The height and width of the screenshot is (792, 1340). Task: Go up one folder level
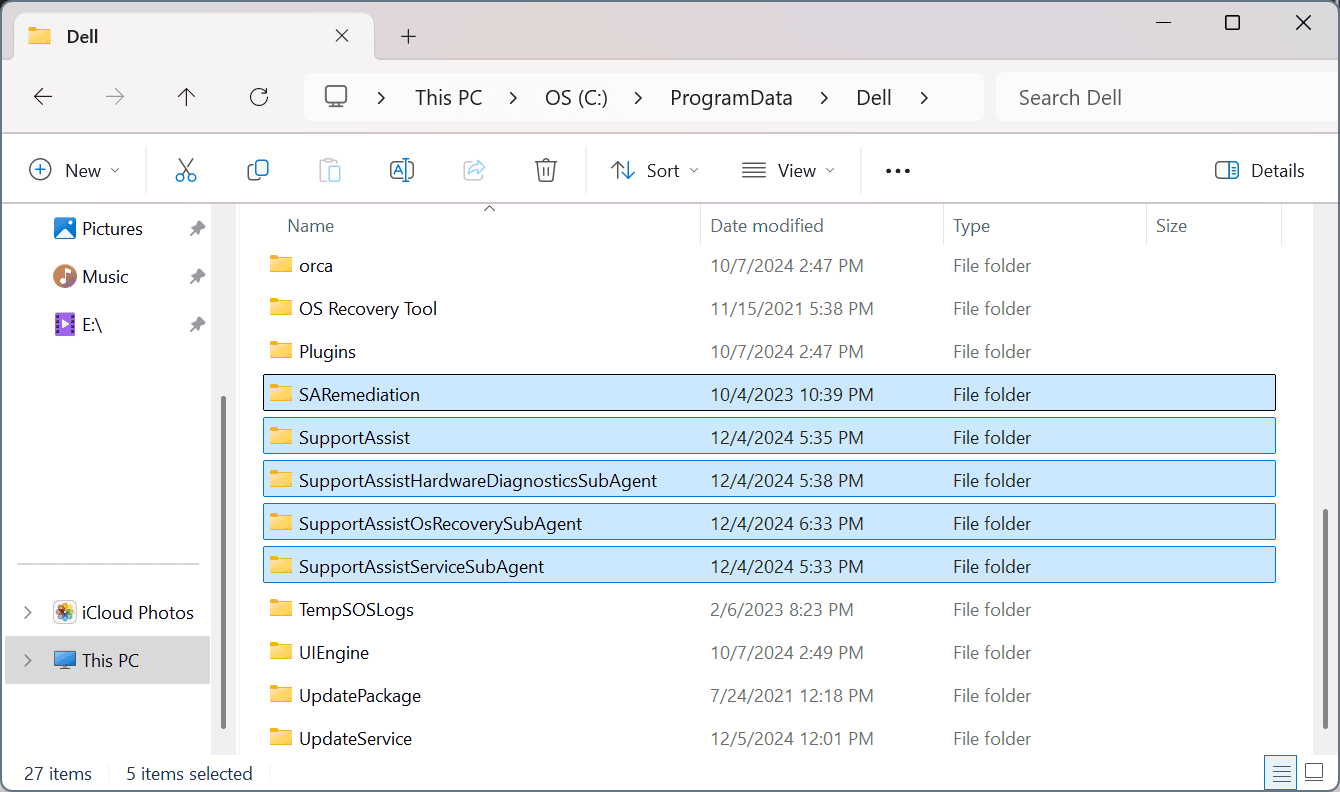pyautogui.click(x=186, y=97)
